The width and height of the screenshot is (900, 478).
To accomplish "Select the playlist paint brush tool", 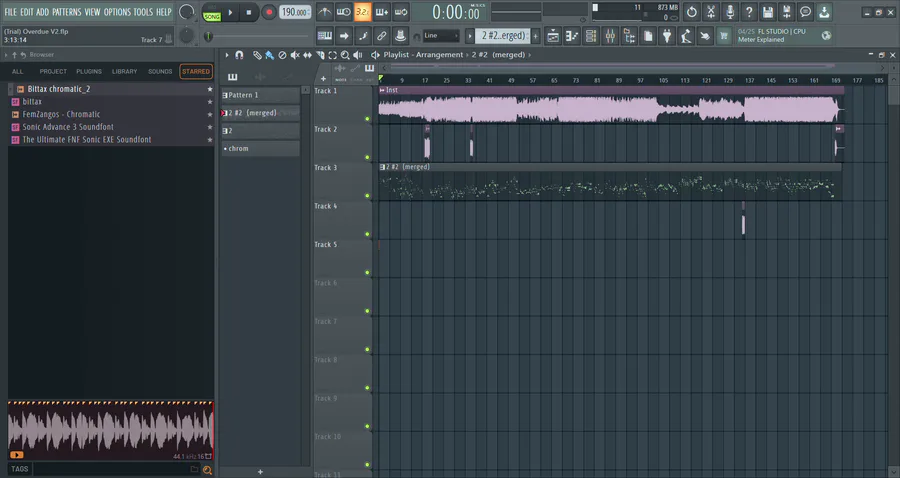I will [x=269, y=55].
